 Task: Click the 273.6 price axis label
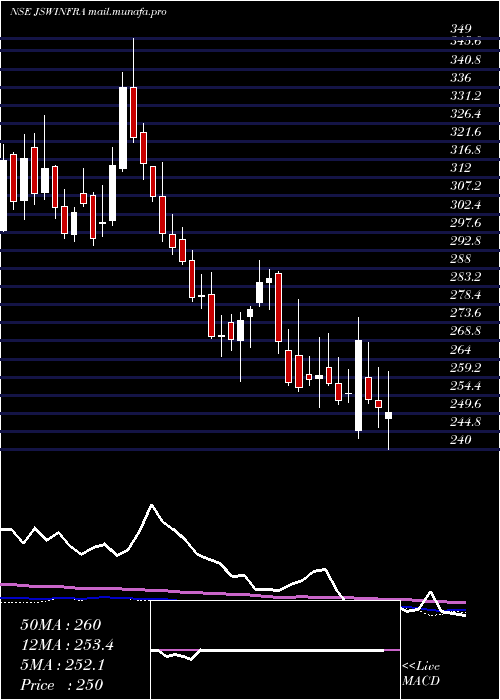465,313
